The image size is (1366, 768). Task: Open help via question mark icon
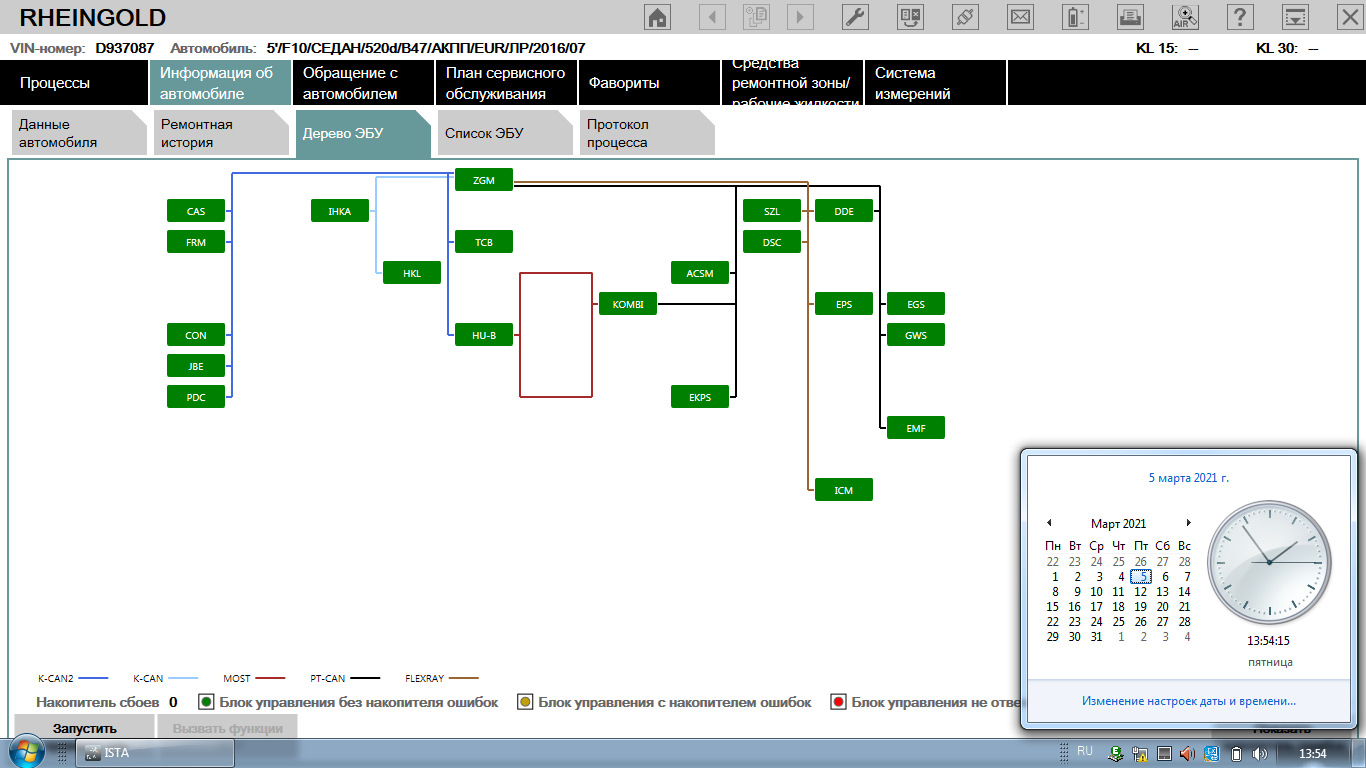pos(1240,17)
